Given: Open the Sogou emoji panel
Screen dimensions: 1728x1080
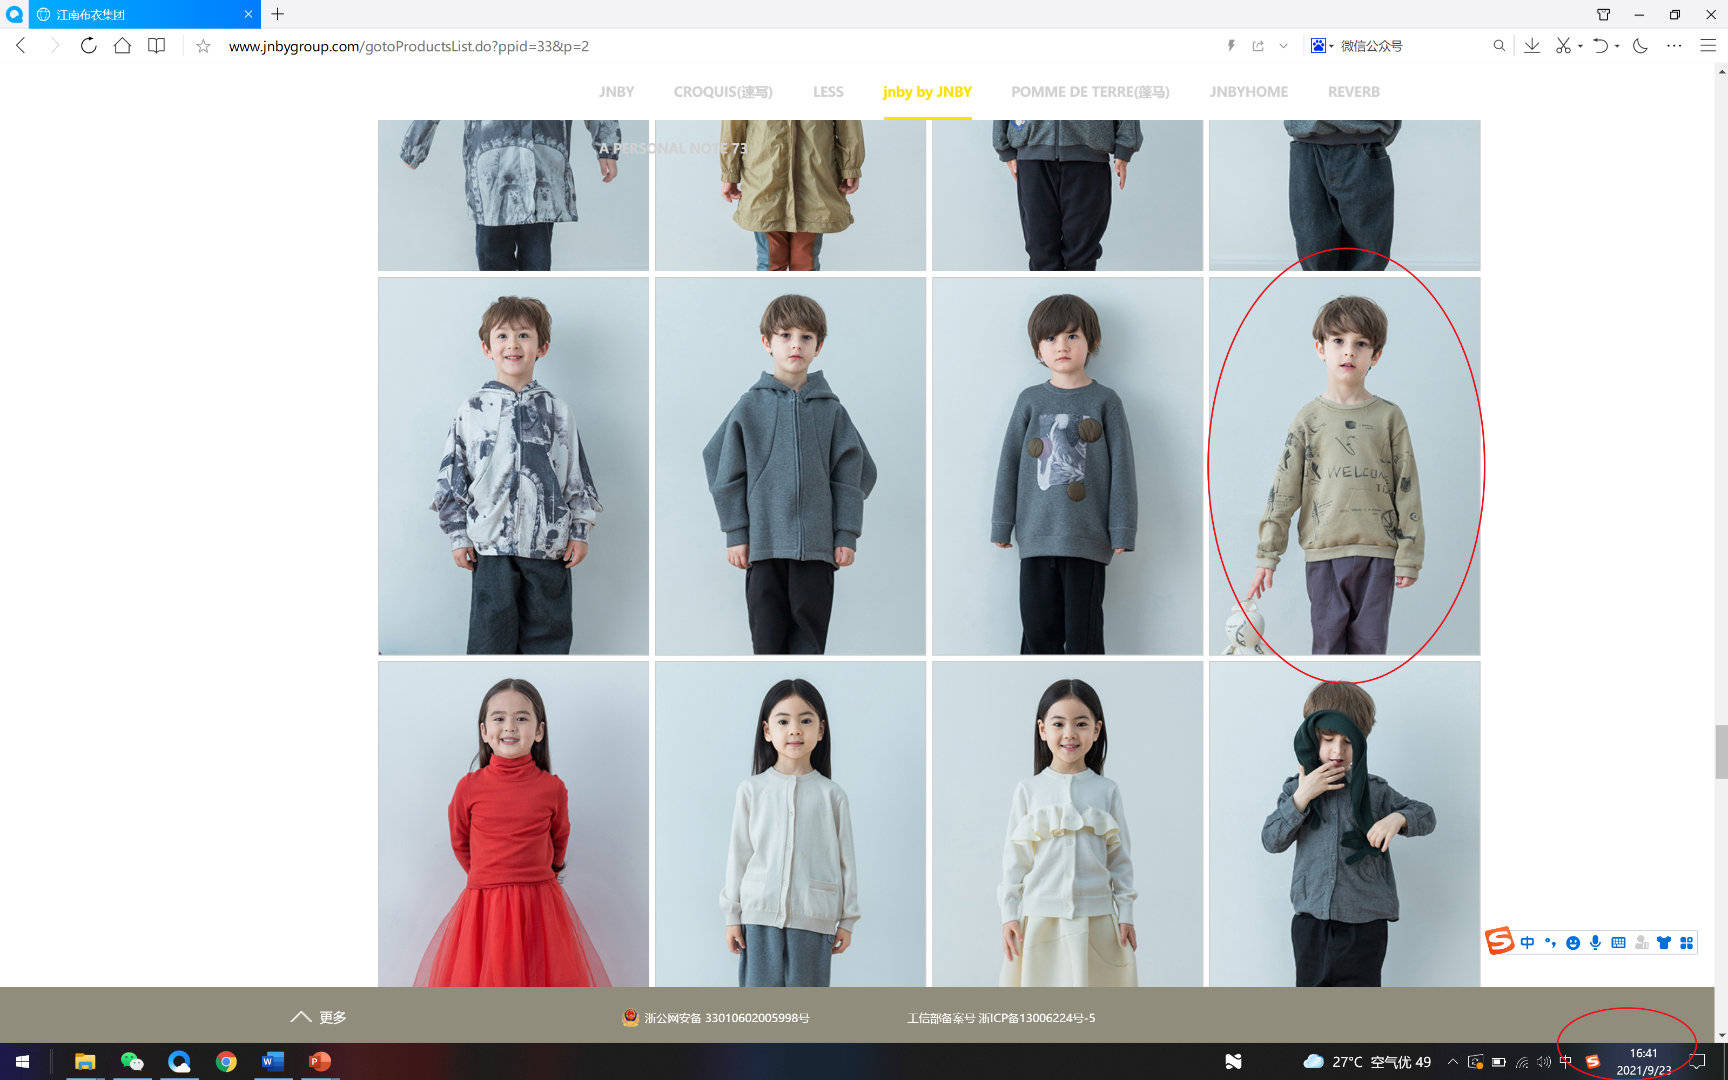Looking at the screenshot, I should click(1573, 942).
